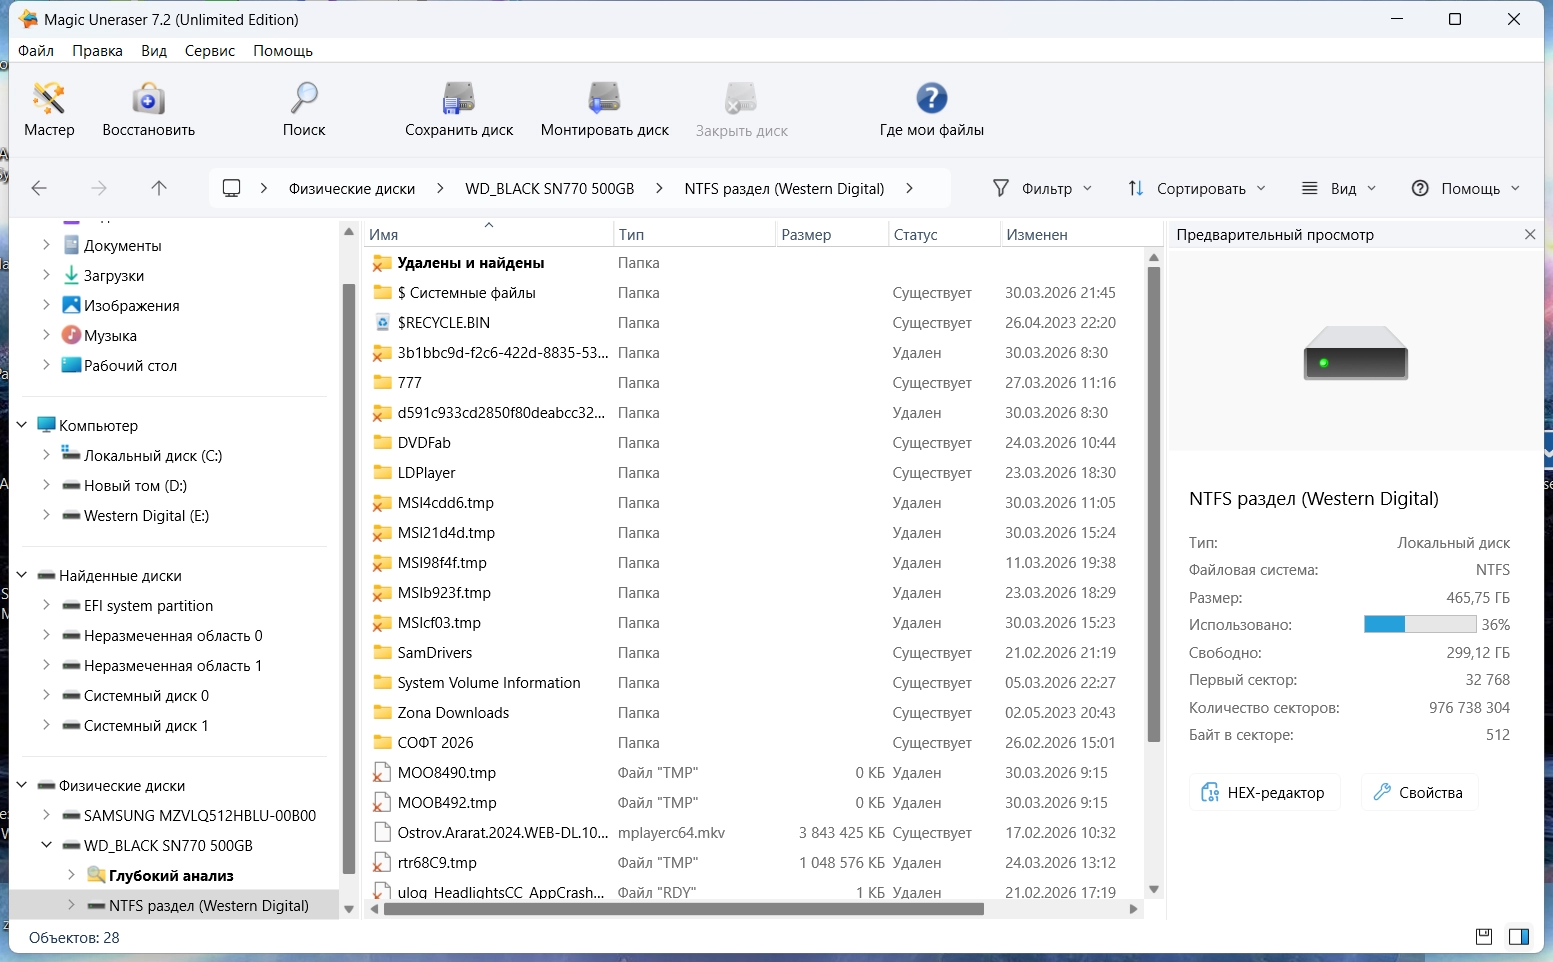Click Физические диски in the breadcrumb
1553x962 pixels.
point(352,188)
